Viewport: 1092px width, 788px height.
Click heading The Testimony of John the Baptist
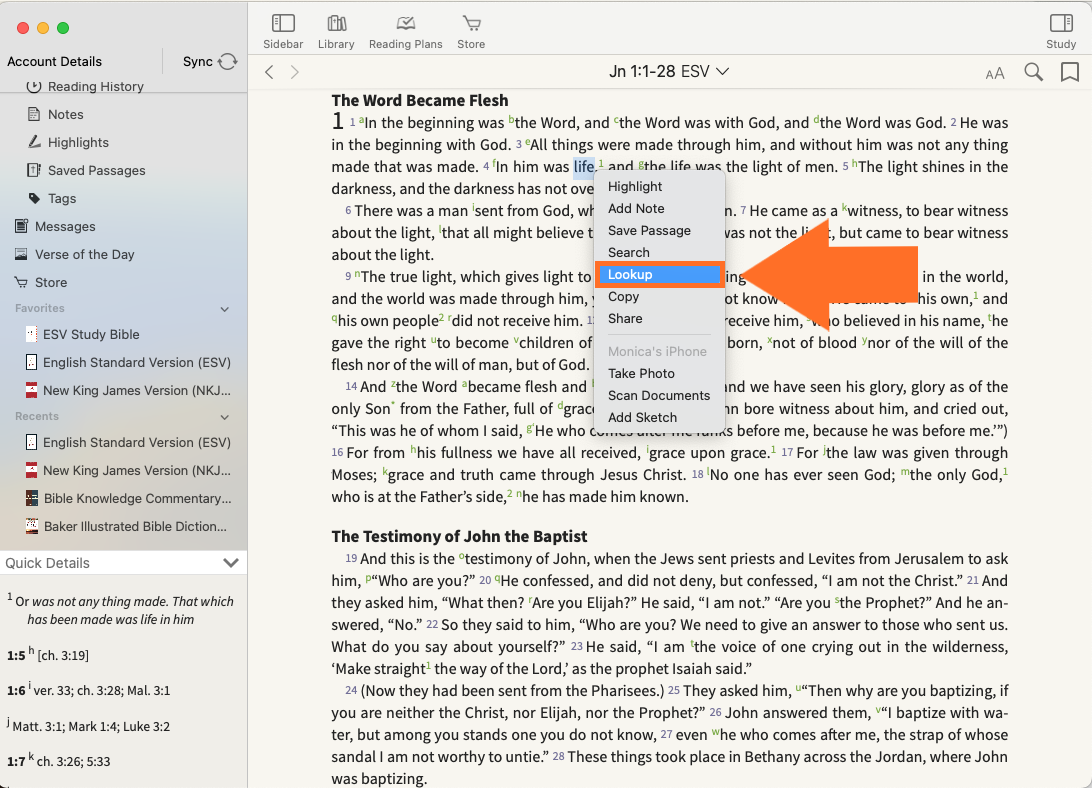point(460,536)
